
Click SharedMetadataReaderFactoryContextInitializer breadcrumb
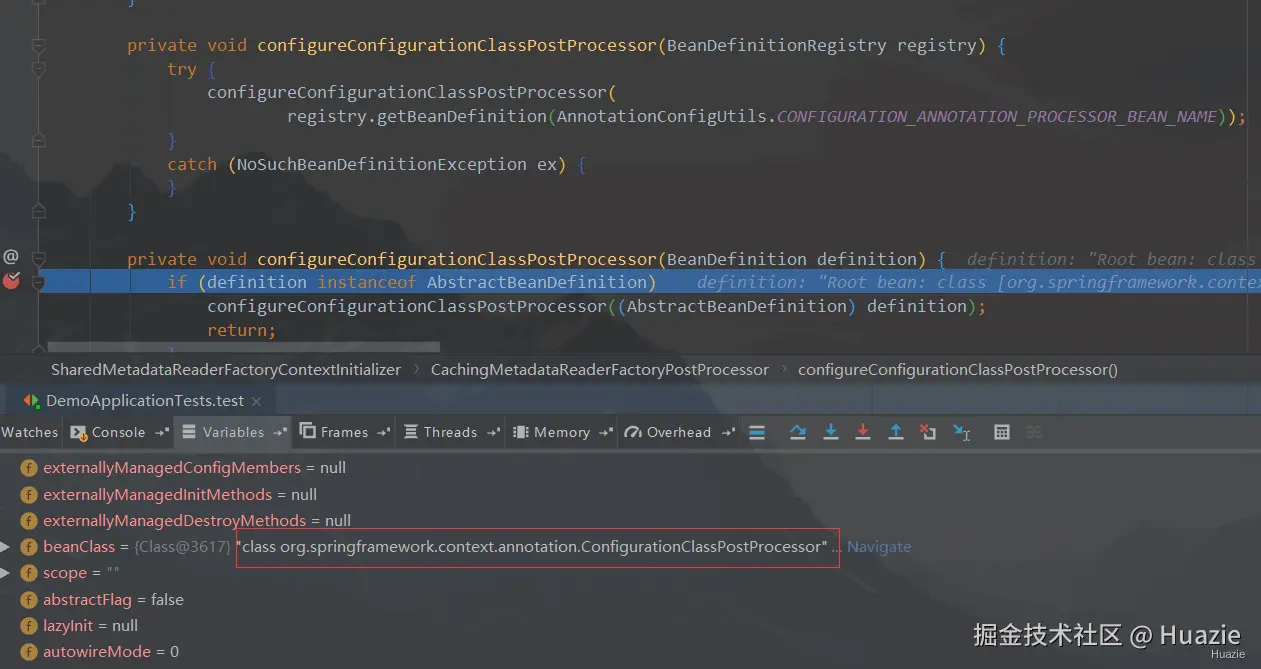[x=226, y=369]
